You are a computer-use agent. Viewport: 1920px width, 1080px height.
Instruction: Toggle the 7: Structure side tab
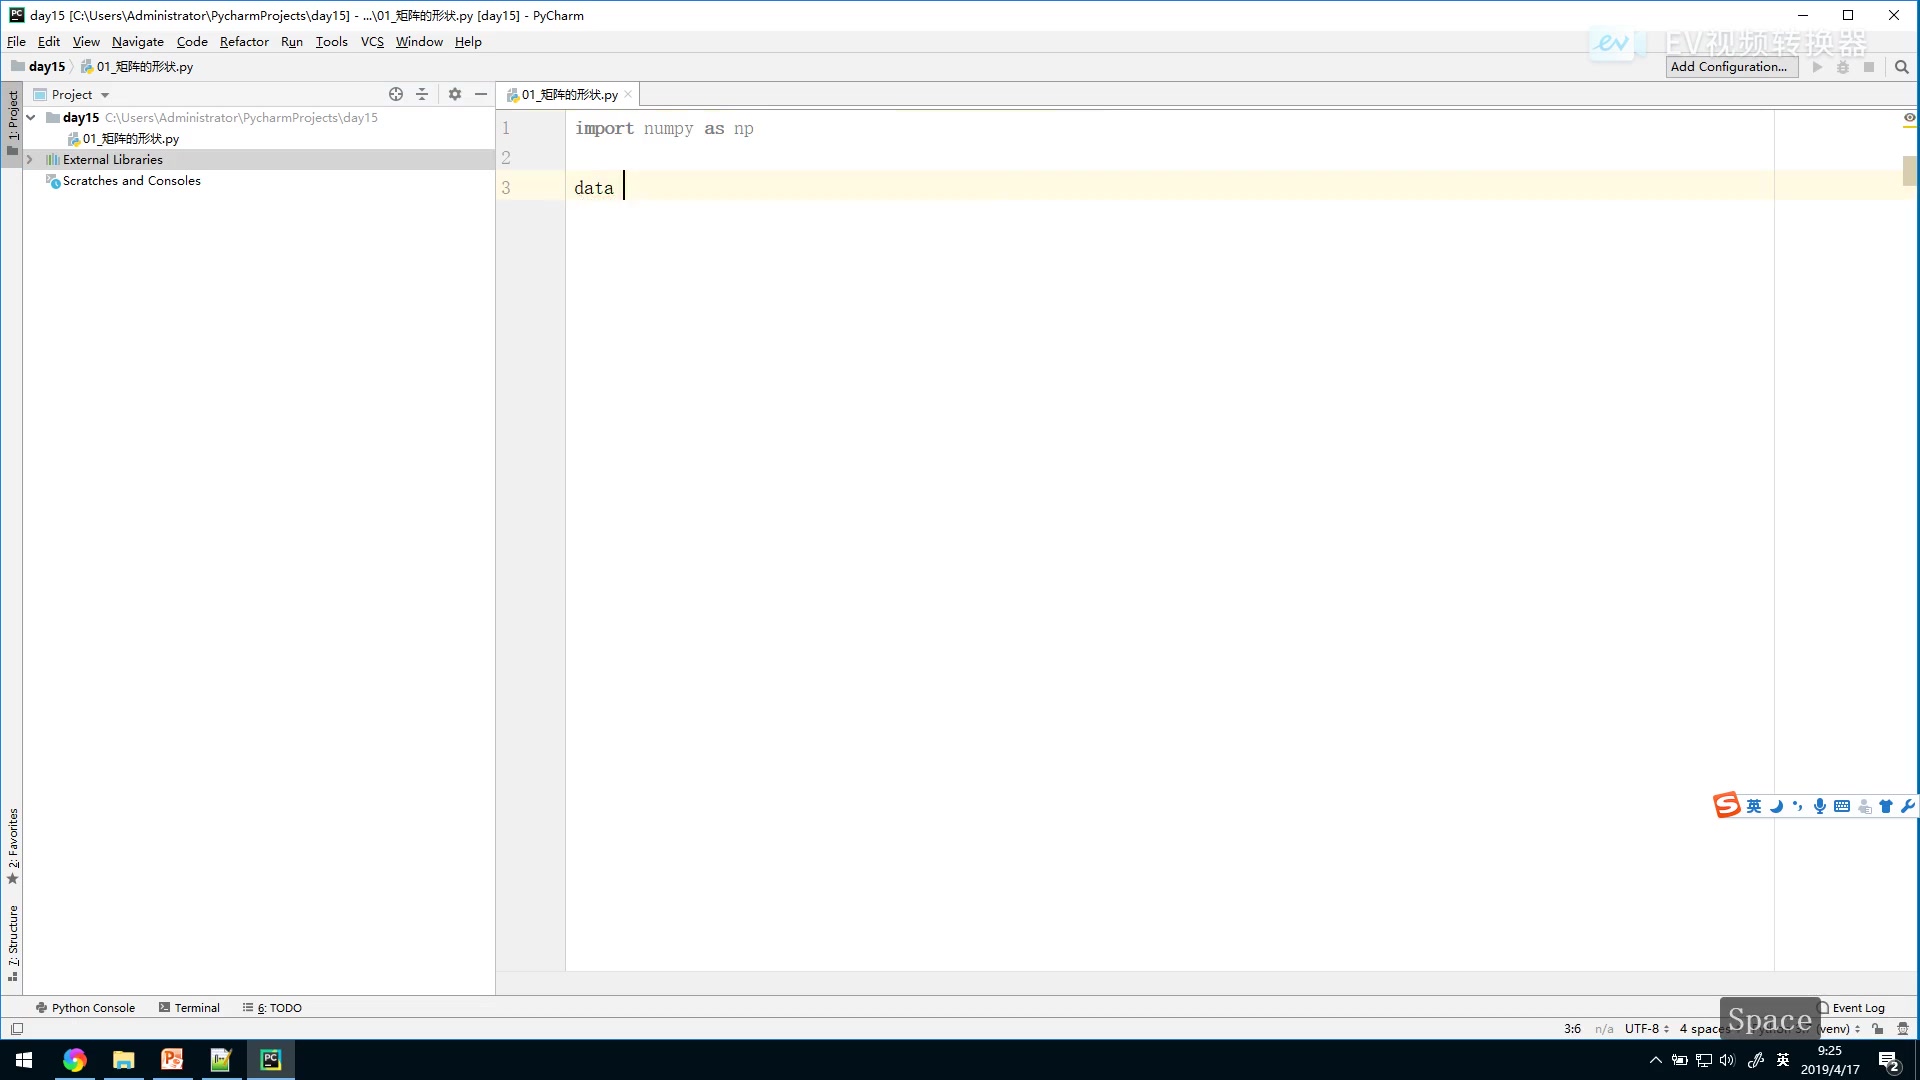click(12, 943)
